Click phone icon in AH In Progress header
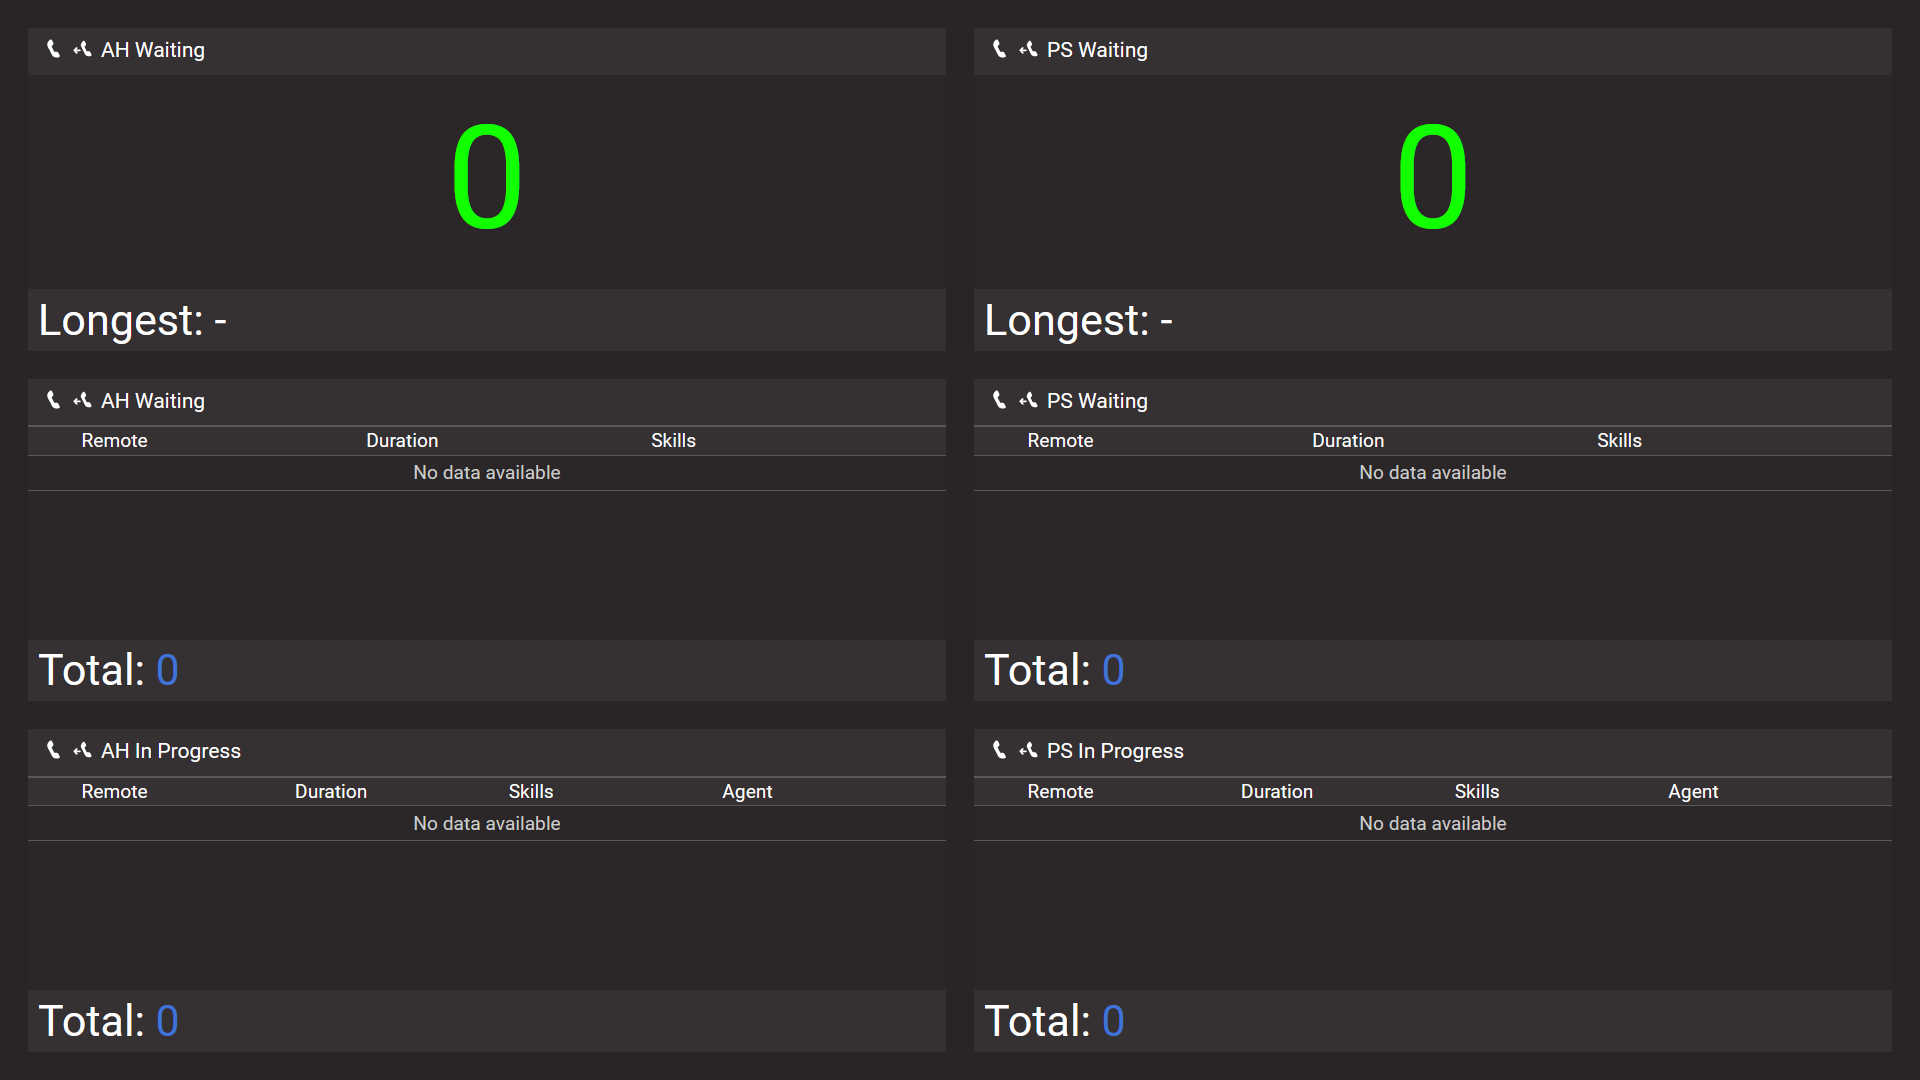 click(54, 750)
